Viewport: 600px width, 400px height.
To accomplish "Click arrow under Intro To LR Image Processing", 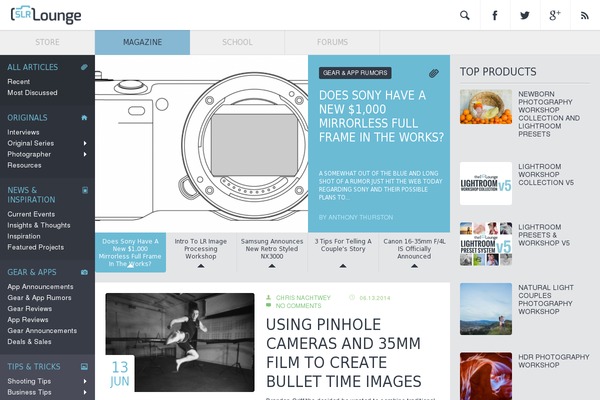I will click(201, 266).
